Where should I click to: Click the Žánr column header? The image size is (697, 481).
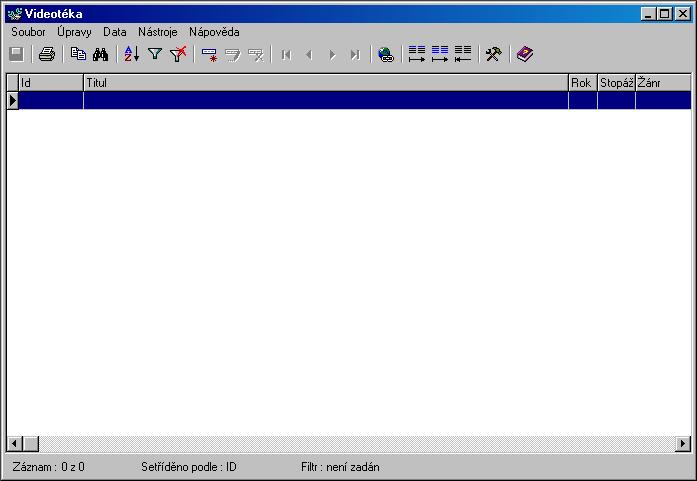[663, 83]
